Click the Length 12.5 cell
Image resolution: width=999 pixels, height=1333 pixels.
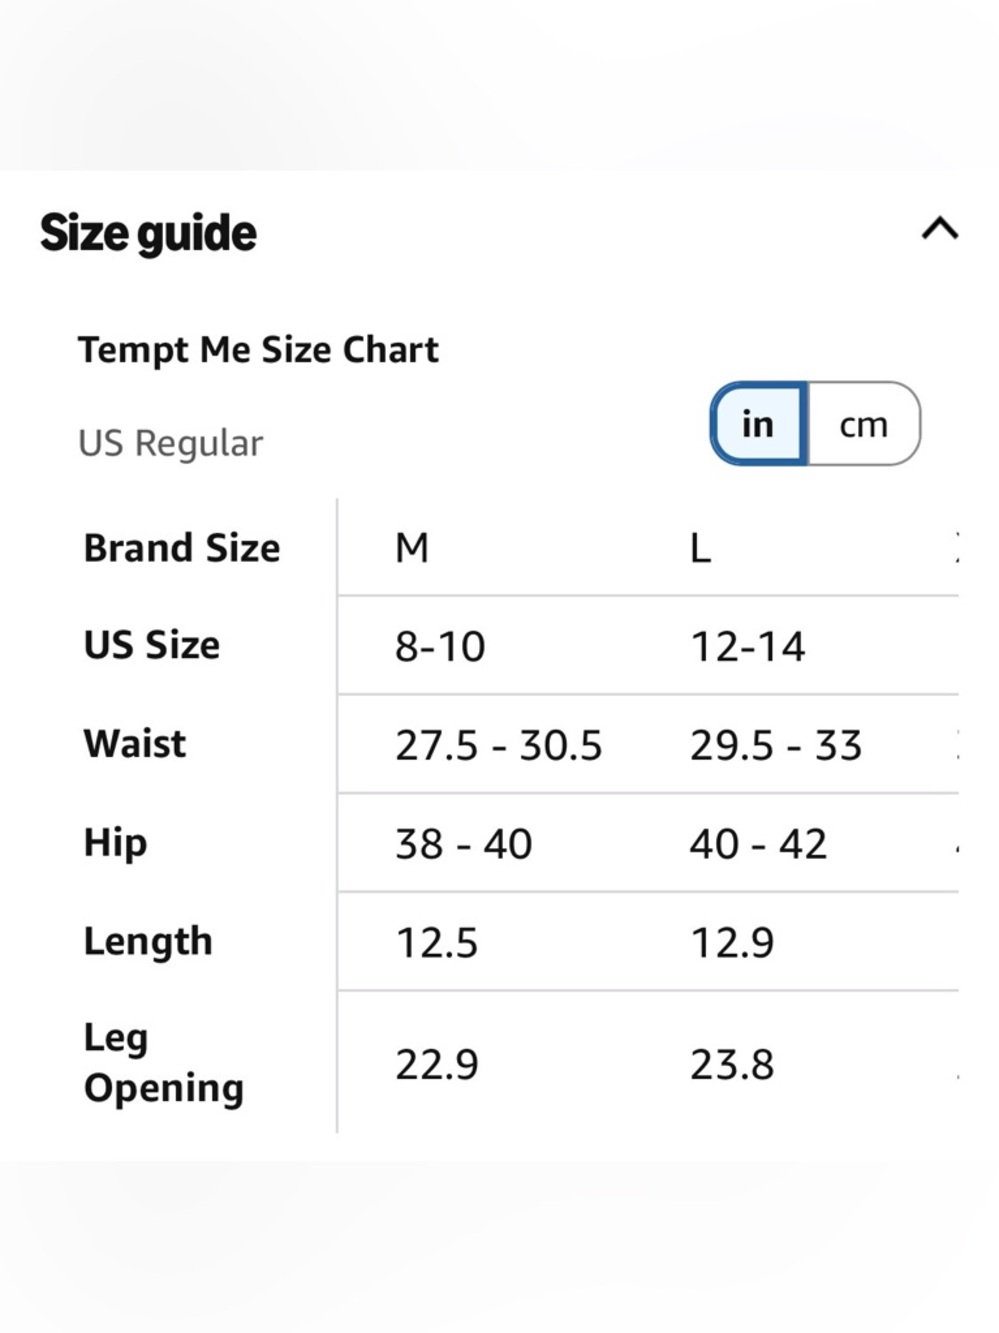437,943
